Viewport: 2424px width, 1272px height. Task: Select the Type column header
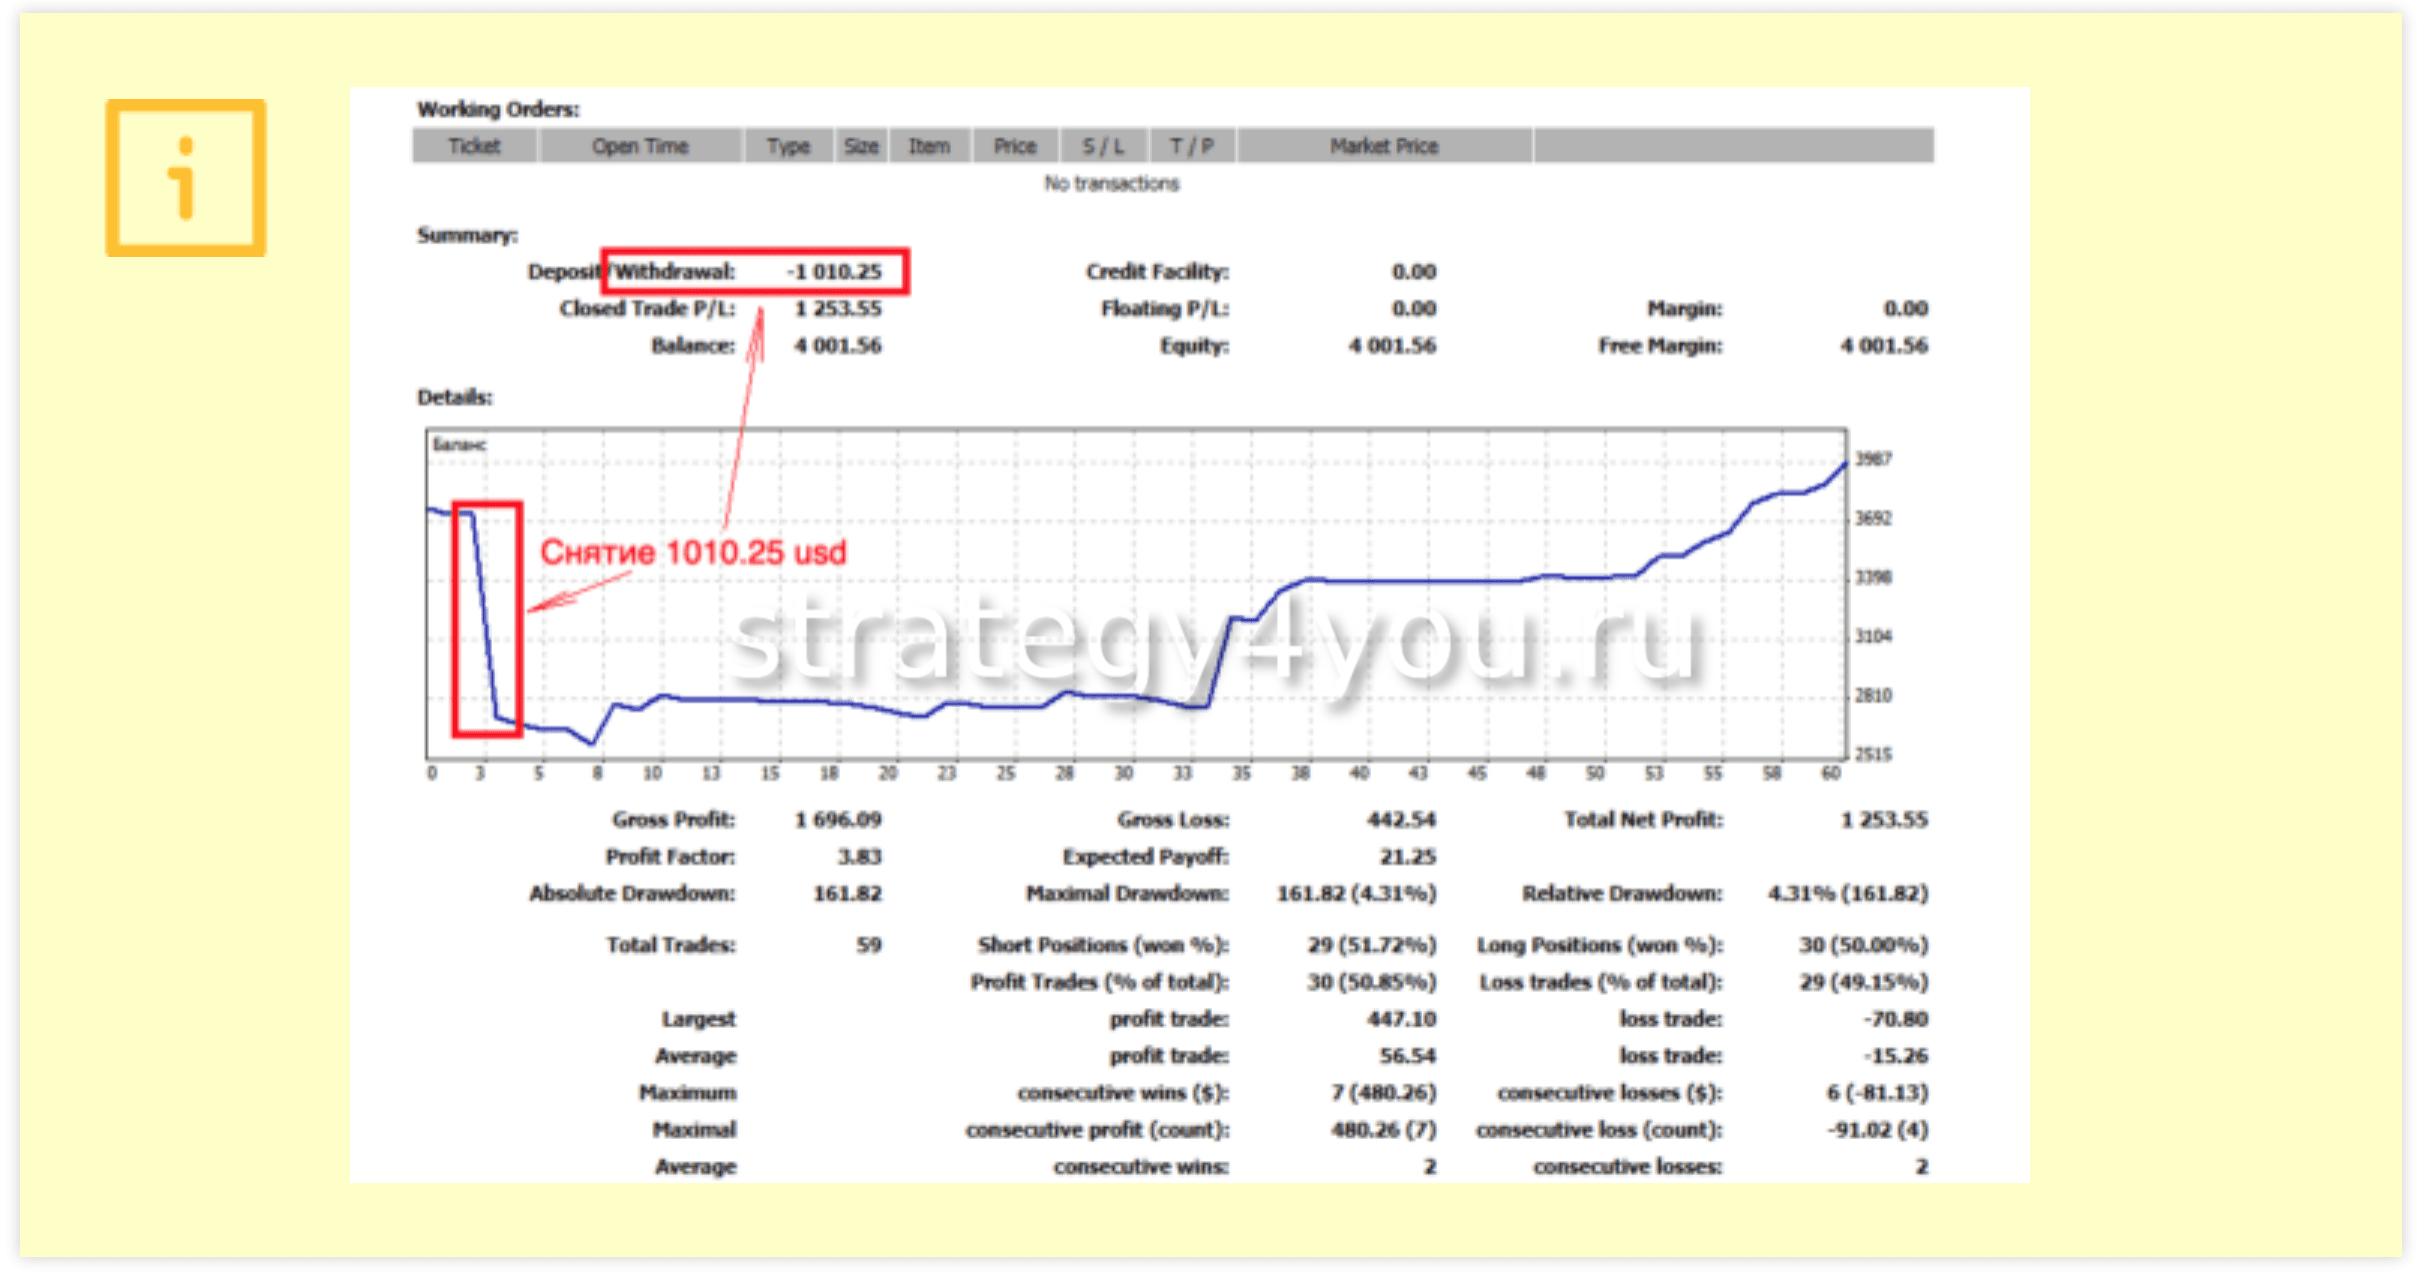tap(788, 146)
